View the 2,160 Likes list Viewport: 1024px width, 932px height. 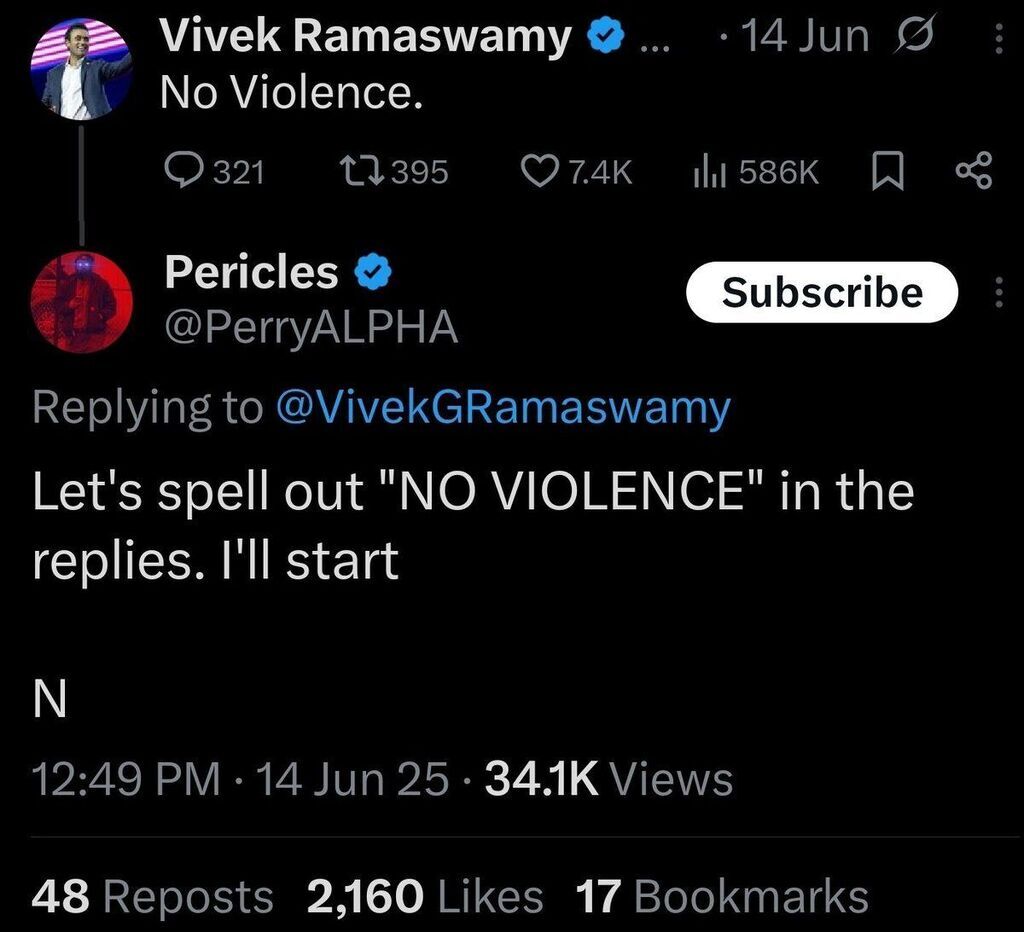click(425, 896)
